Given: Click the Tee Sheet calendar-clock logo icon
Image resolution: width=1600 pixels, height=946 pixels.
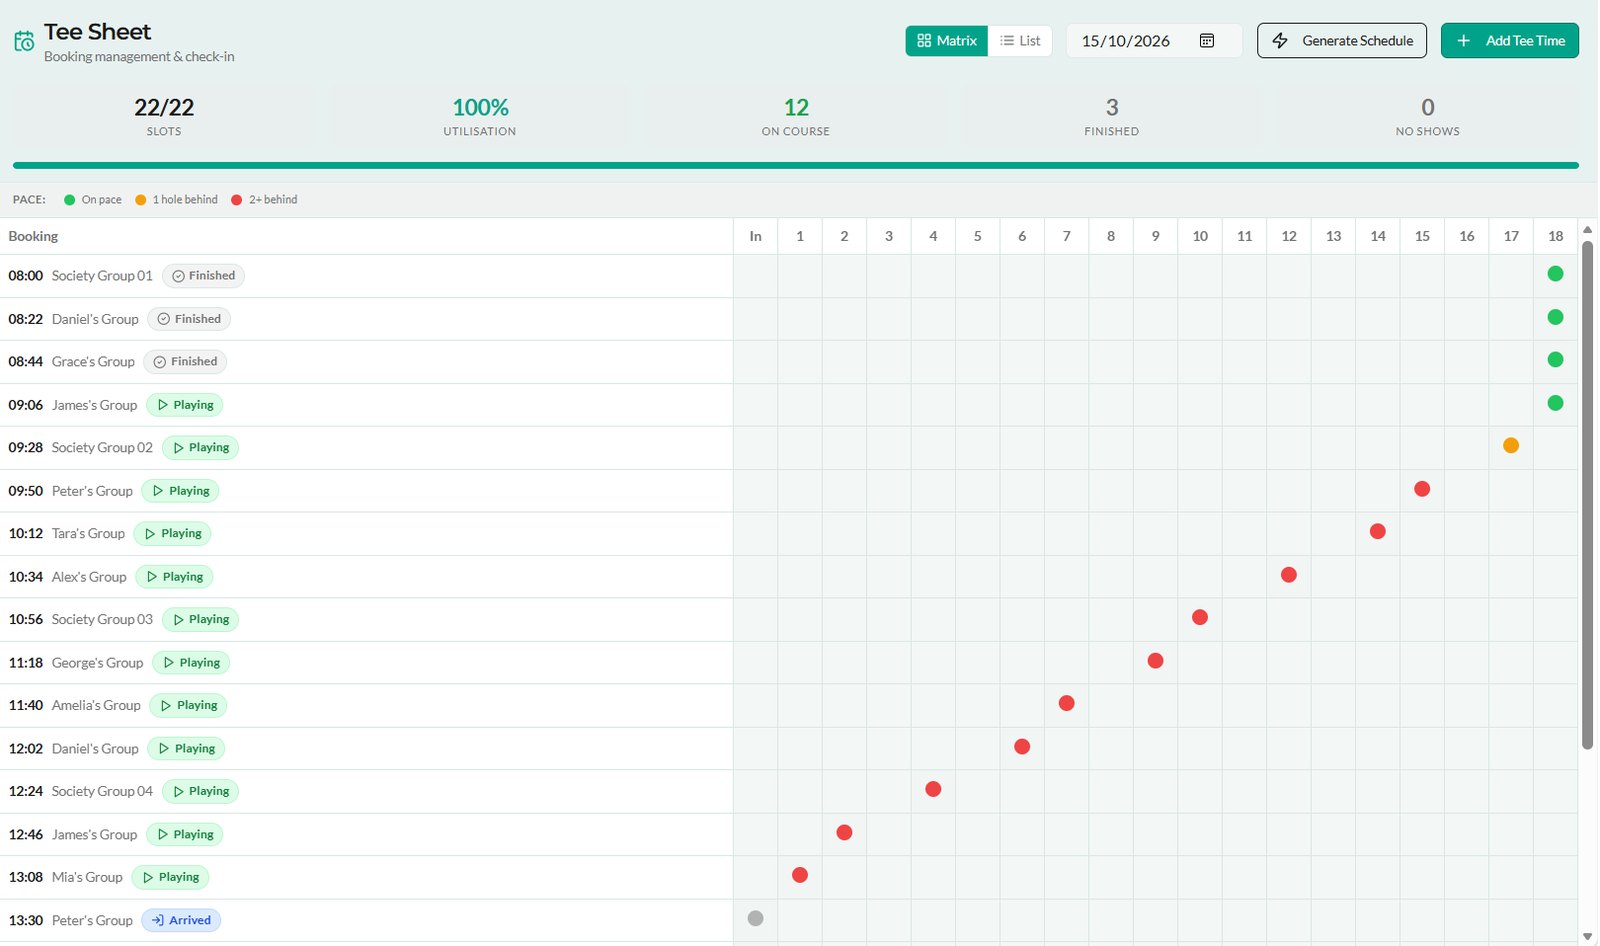Looking at the screenshot, I should pos(24,41).
